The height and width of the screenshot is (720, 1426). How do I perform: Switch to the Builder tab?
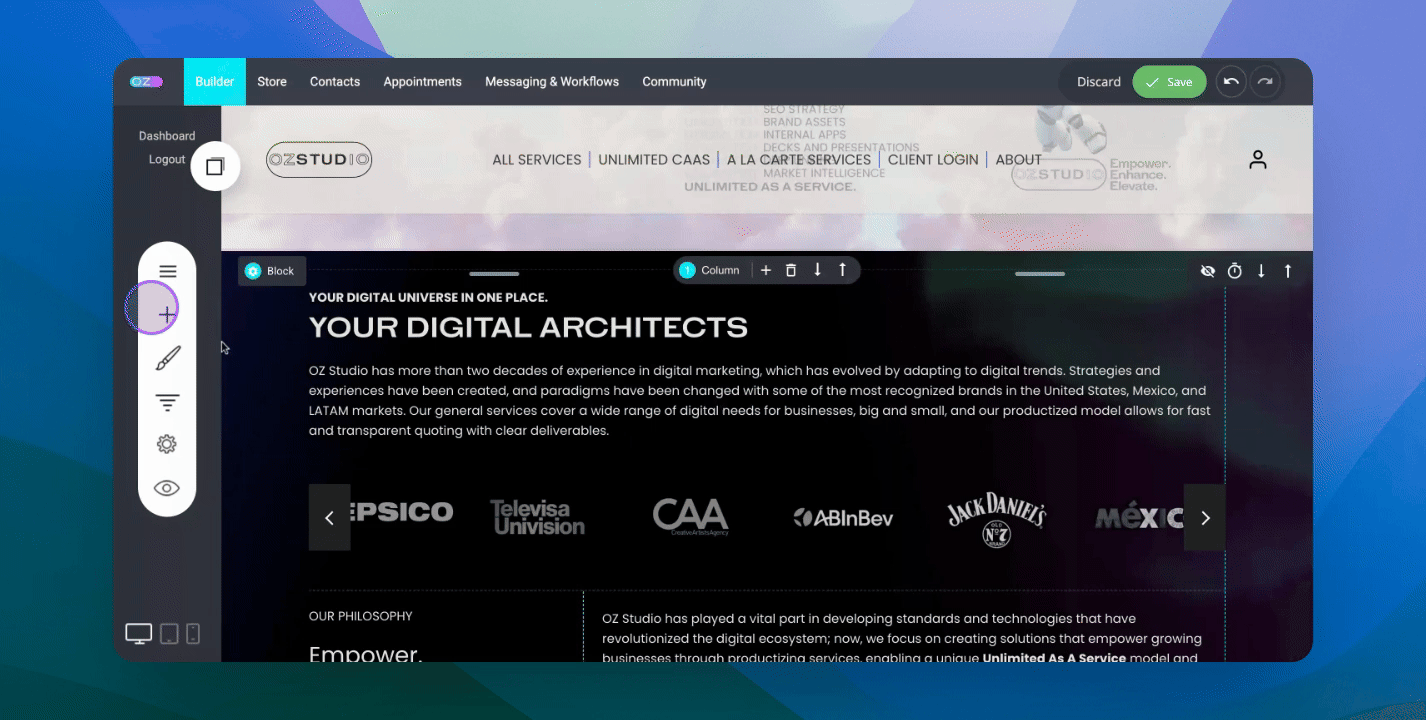(215, 82)
